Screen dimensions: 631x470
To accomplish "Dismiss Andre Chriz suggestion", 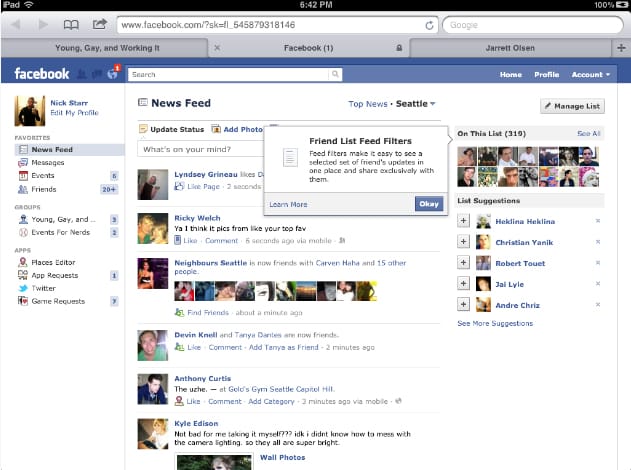I will 598,305.
